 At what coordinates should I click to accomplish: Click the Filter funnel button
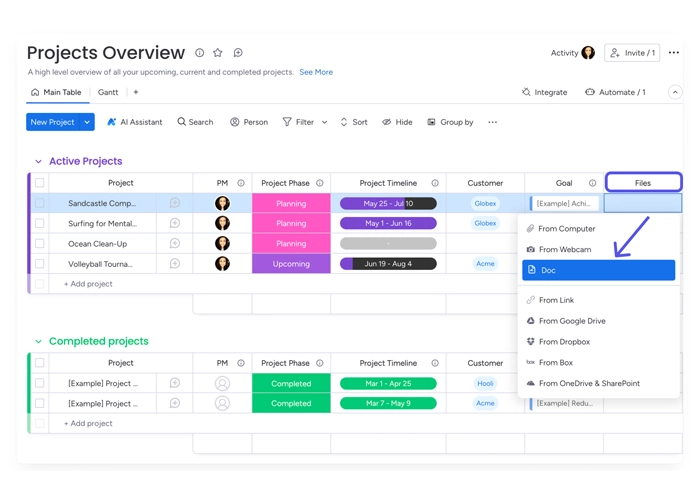pyautogui.click(x=298, y=122)
